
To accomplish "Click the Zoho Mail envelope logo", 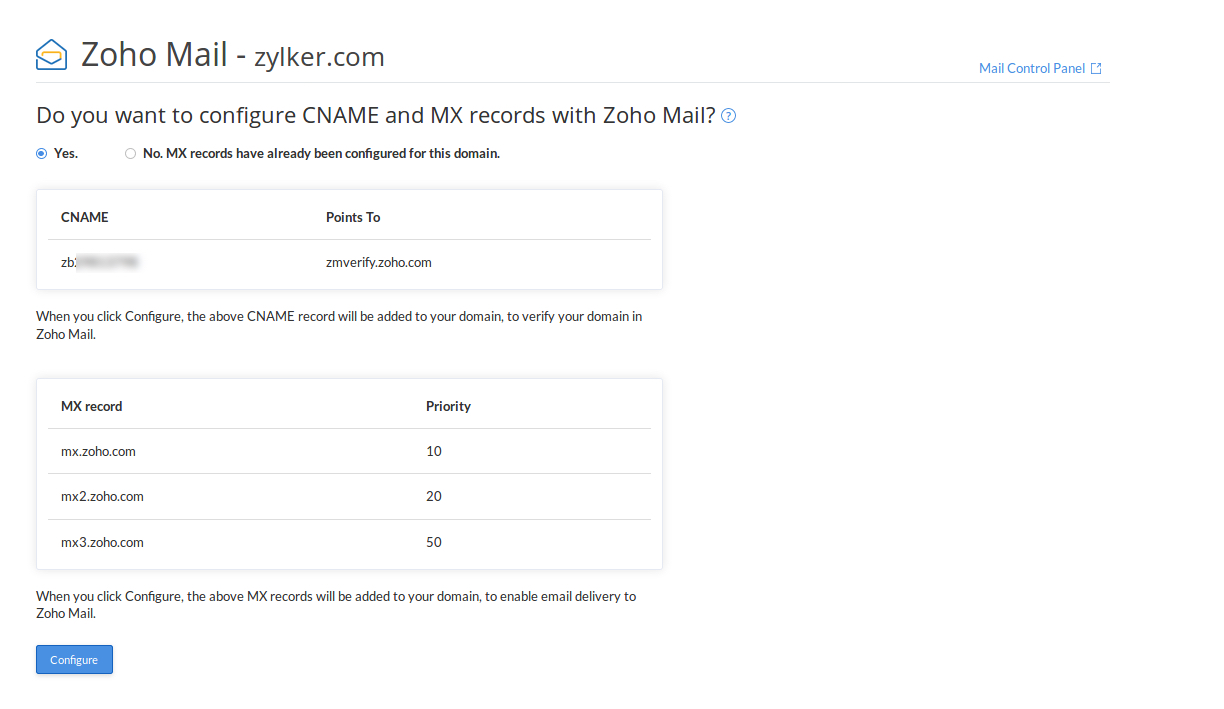I will click(x=51, y=54).
